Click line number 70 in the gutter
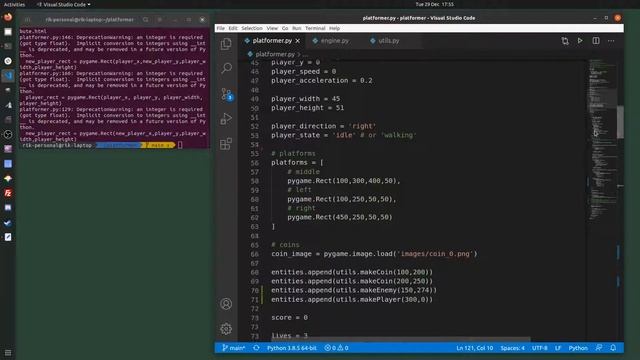 [255, 290]
